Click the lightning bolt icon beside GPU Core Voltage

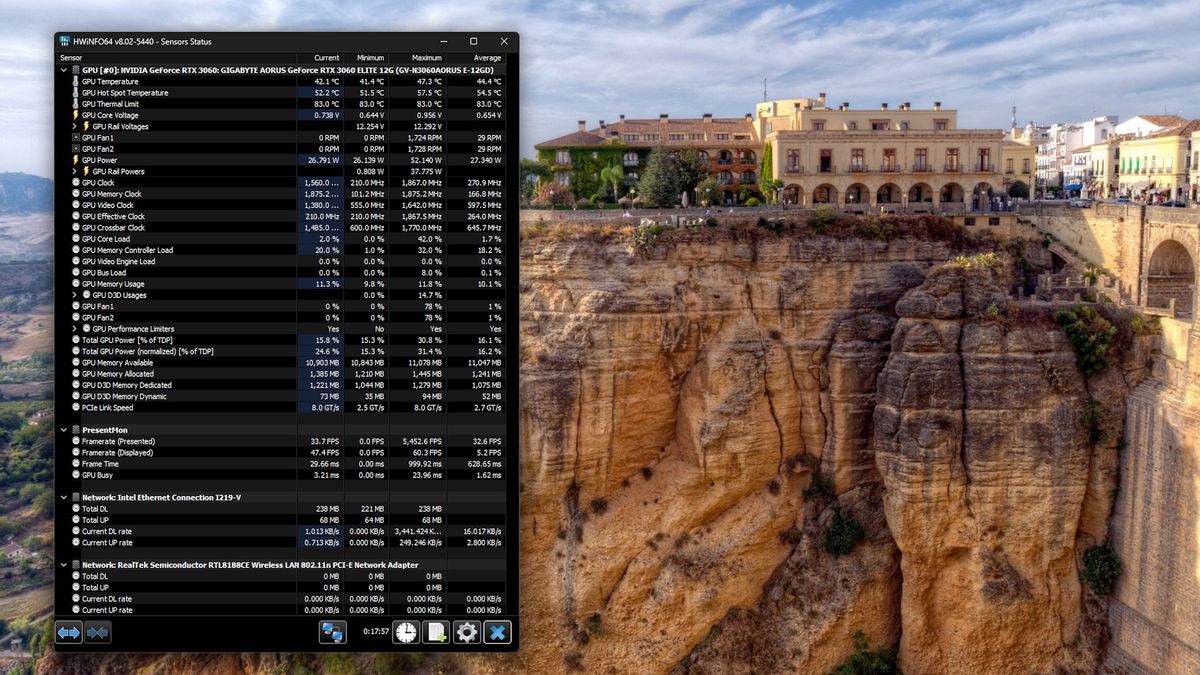[x=77, y=115]
